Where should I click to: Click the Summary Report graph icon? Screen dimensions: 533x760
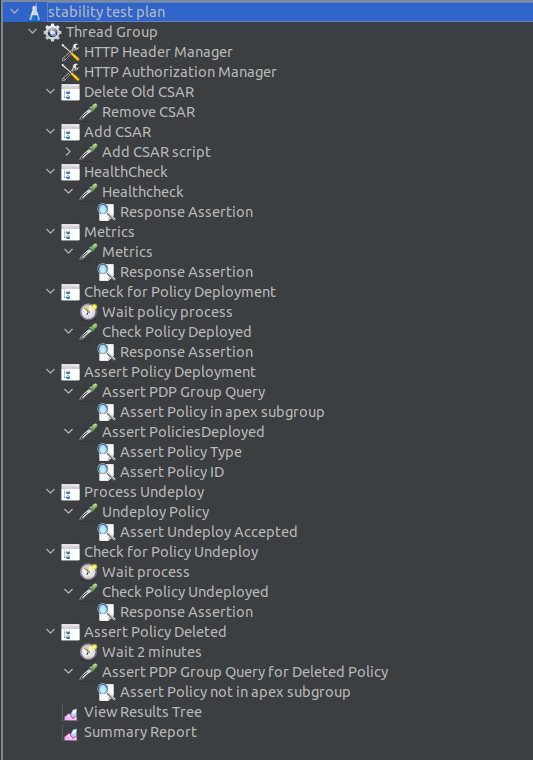tap(70, 732)
